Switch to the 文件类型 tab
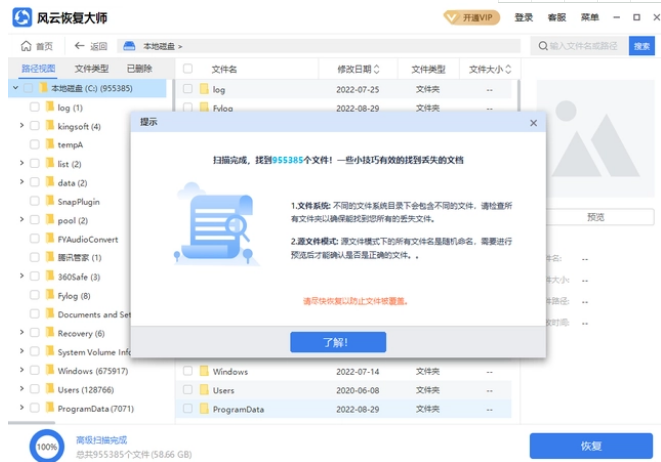The image size is (661, 462). tap(91, 69)
